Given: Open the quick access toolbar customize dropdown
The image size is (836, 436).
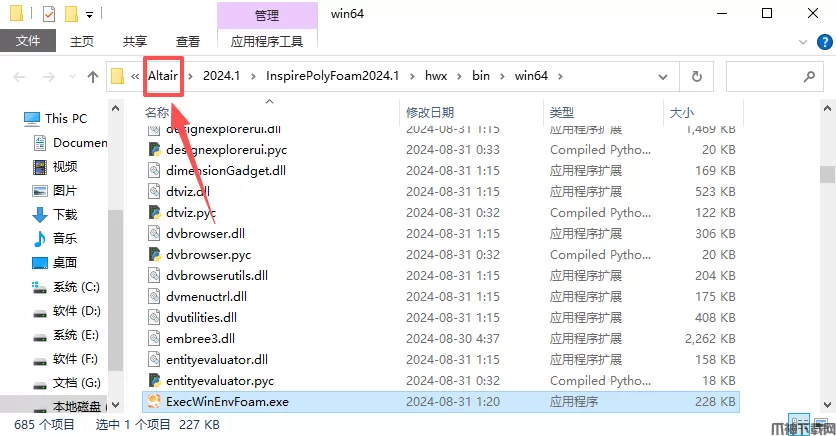Looking at the screenshot, I should pos(90,14).
